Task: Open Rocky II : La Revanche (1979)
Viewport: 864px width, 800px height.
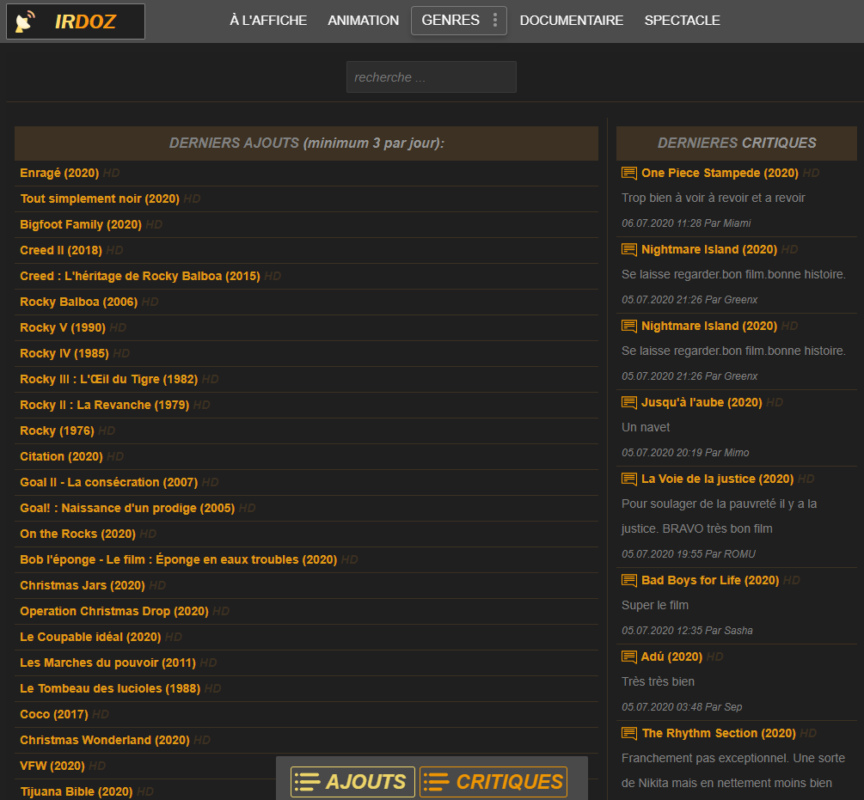Action: point(105,405)
